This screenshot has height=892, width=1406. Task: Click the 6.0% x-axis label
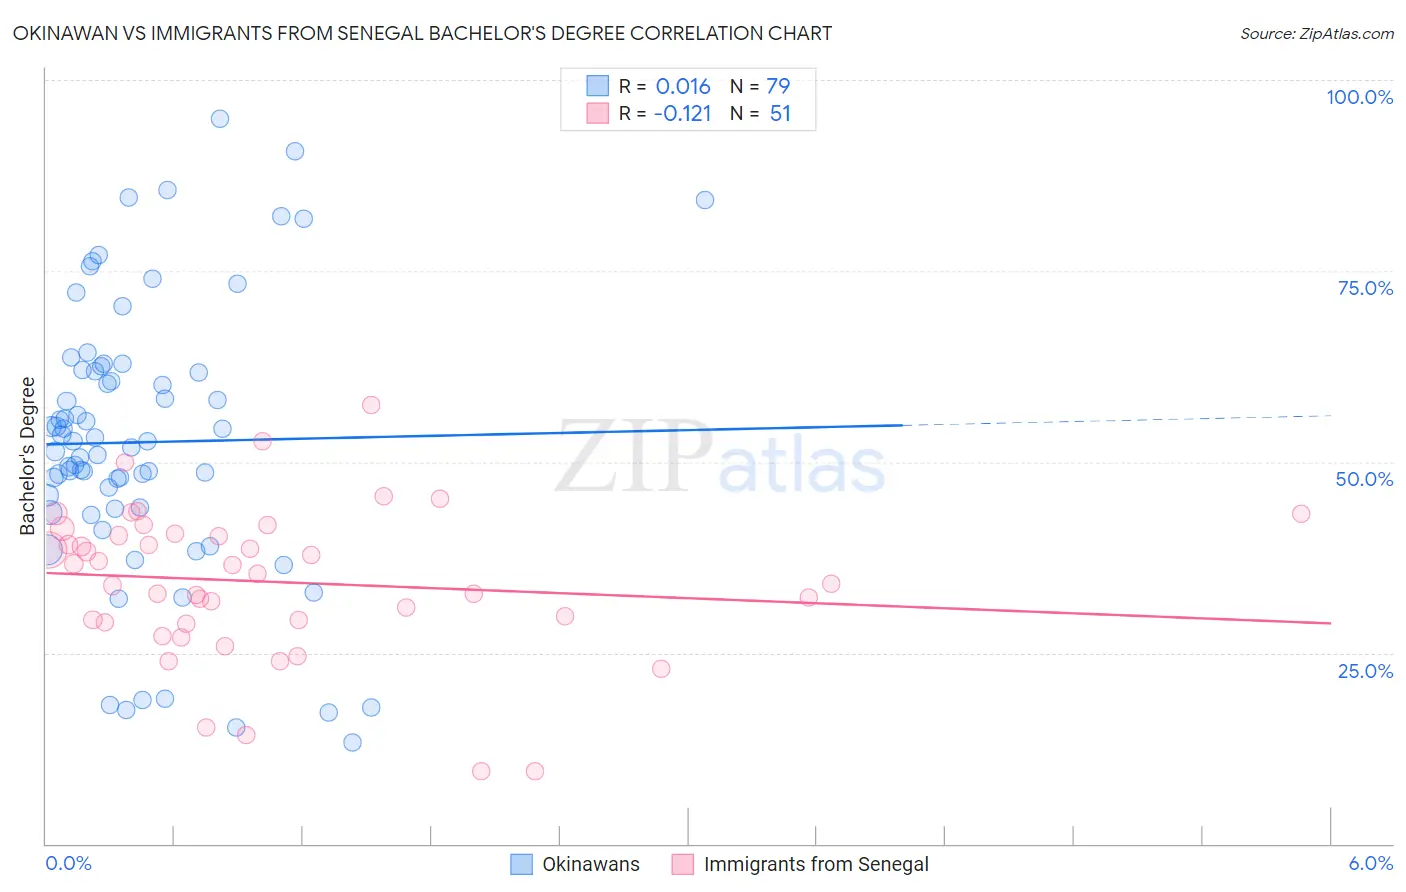point(1371,864)
